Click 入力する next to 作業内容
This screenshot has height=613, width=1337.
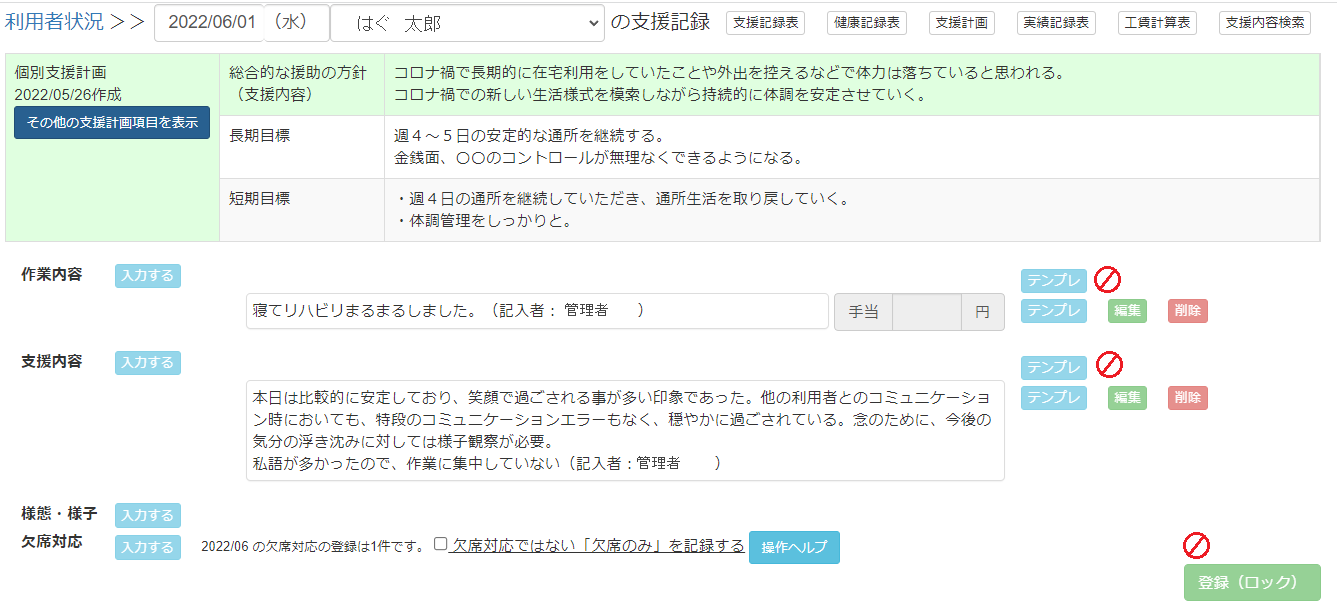point(148,276)
